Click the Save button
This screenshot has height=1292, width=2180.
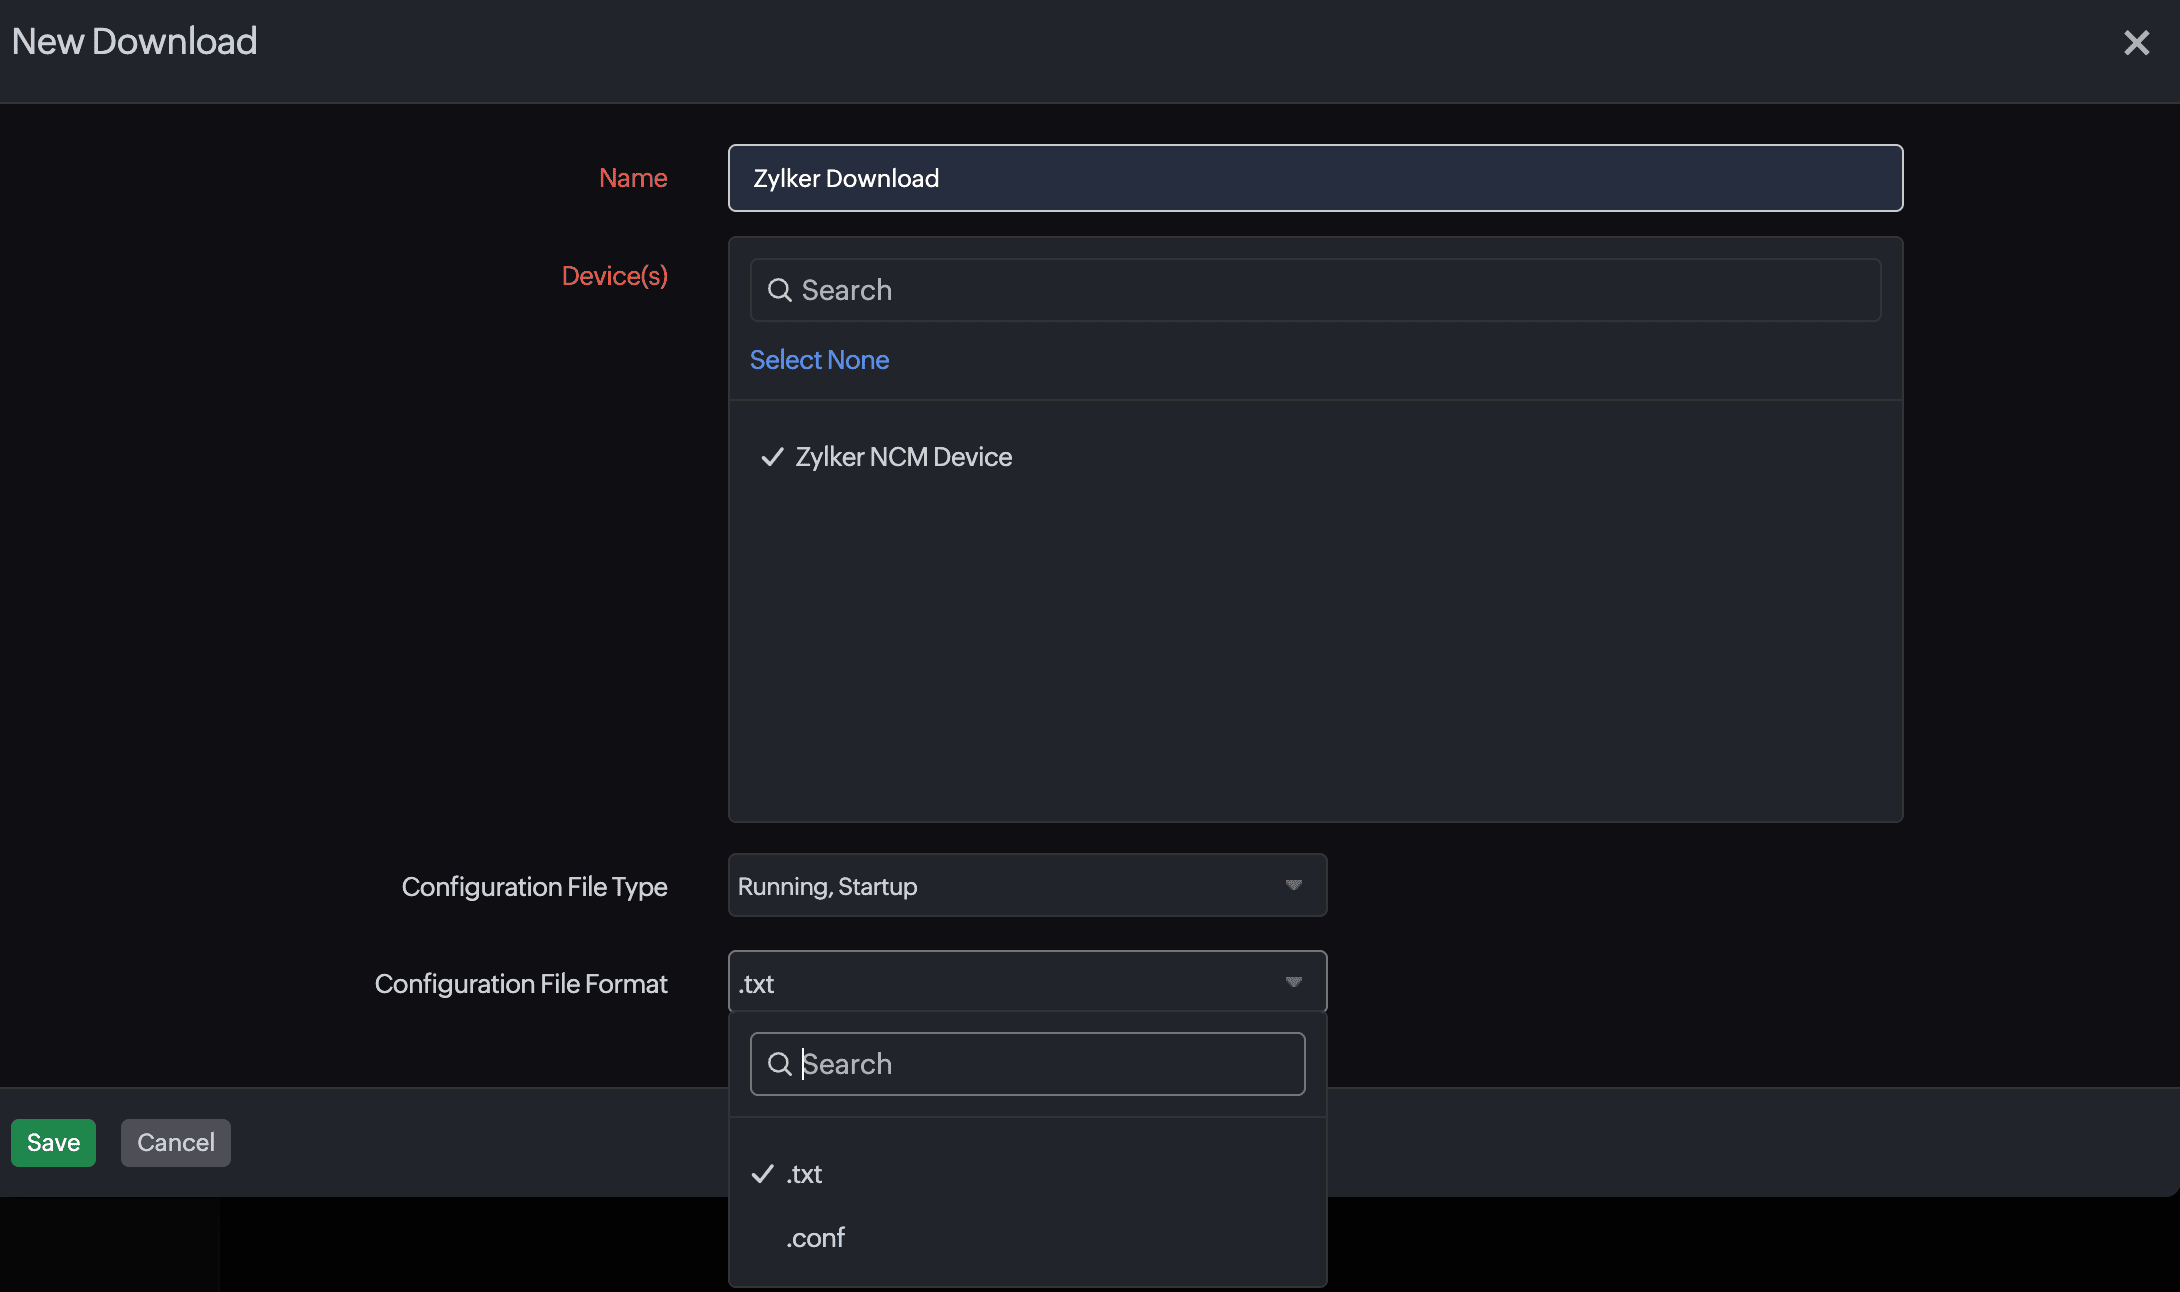pyautogui.click(x=53, y=1142)
